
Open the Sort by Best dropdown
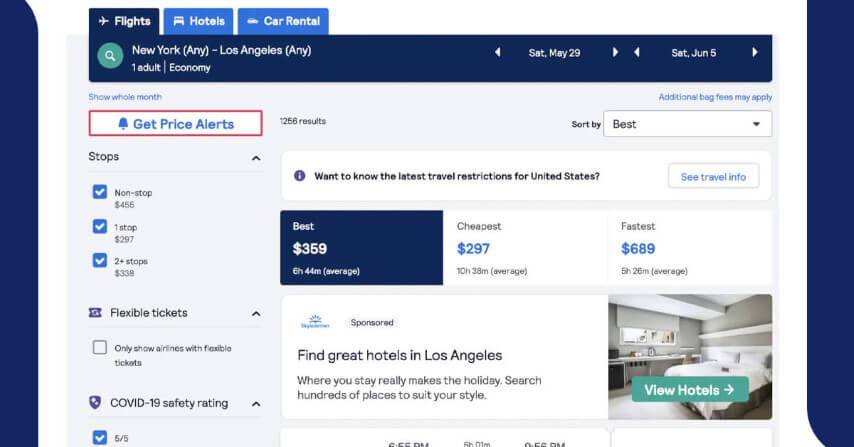(687, 124)
